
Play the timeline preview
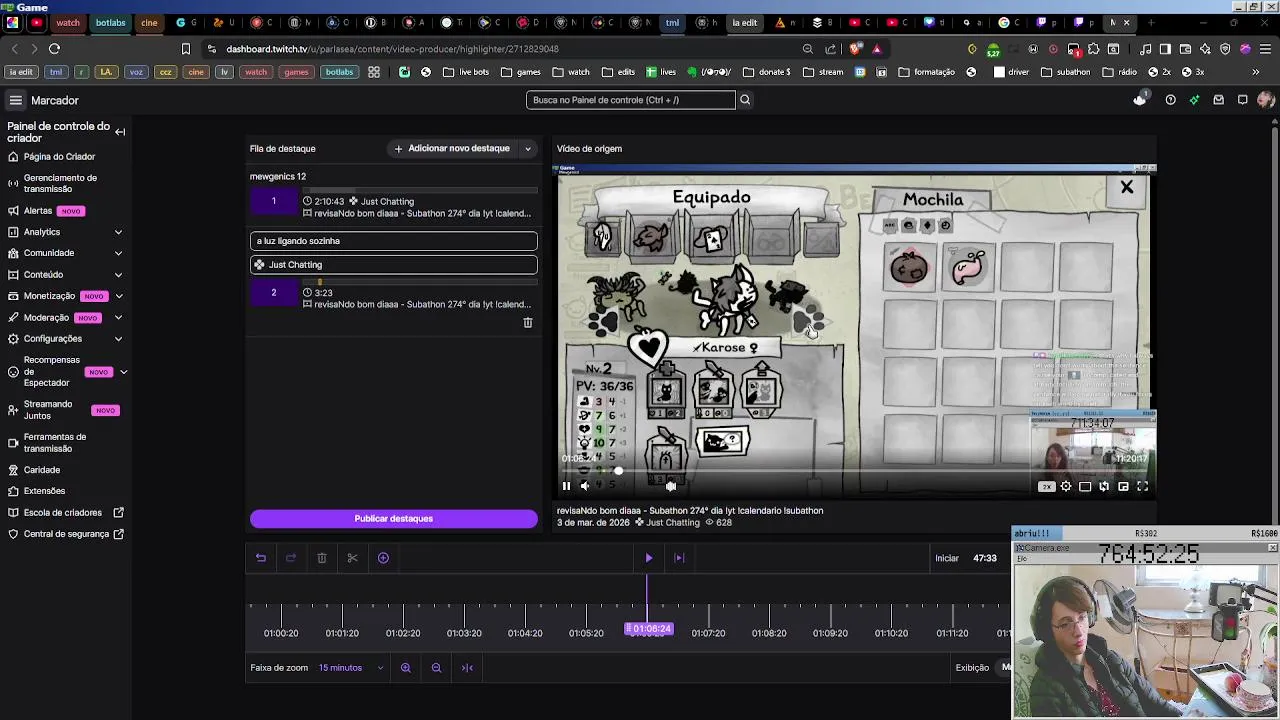pos(648,558)
